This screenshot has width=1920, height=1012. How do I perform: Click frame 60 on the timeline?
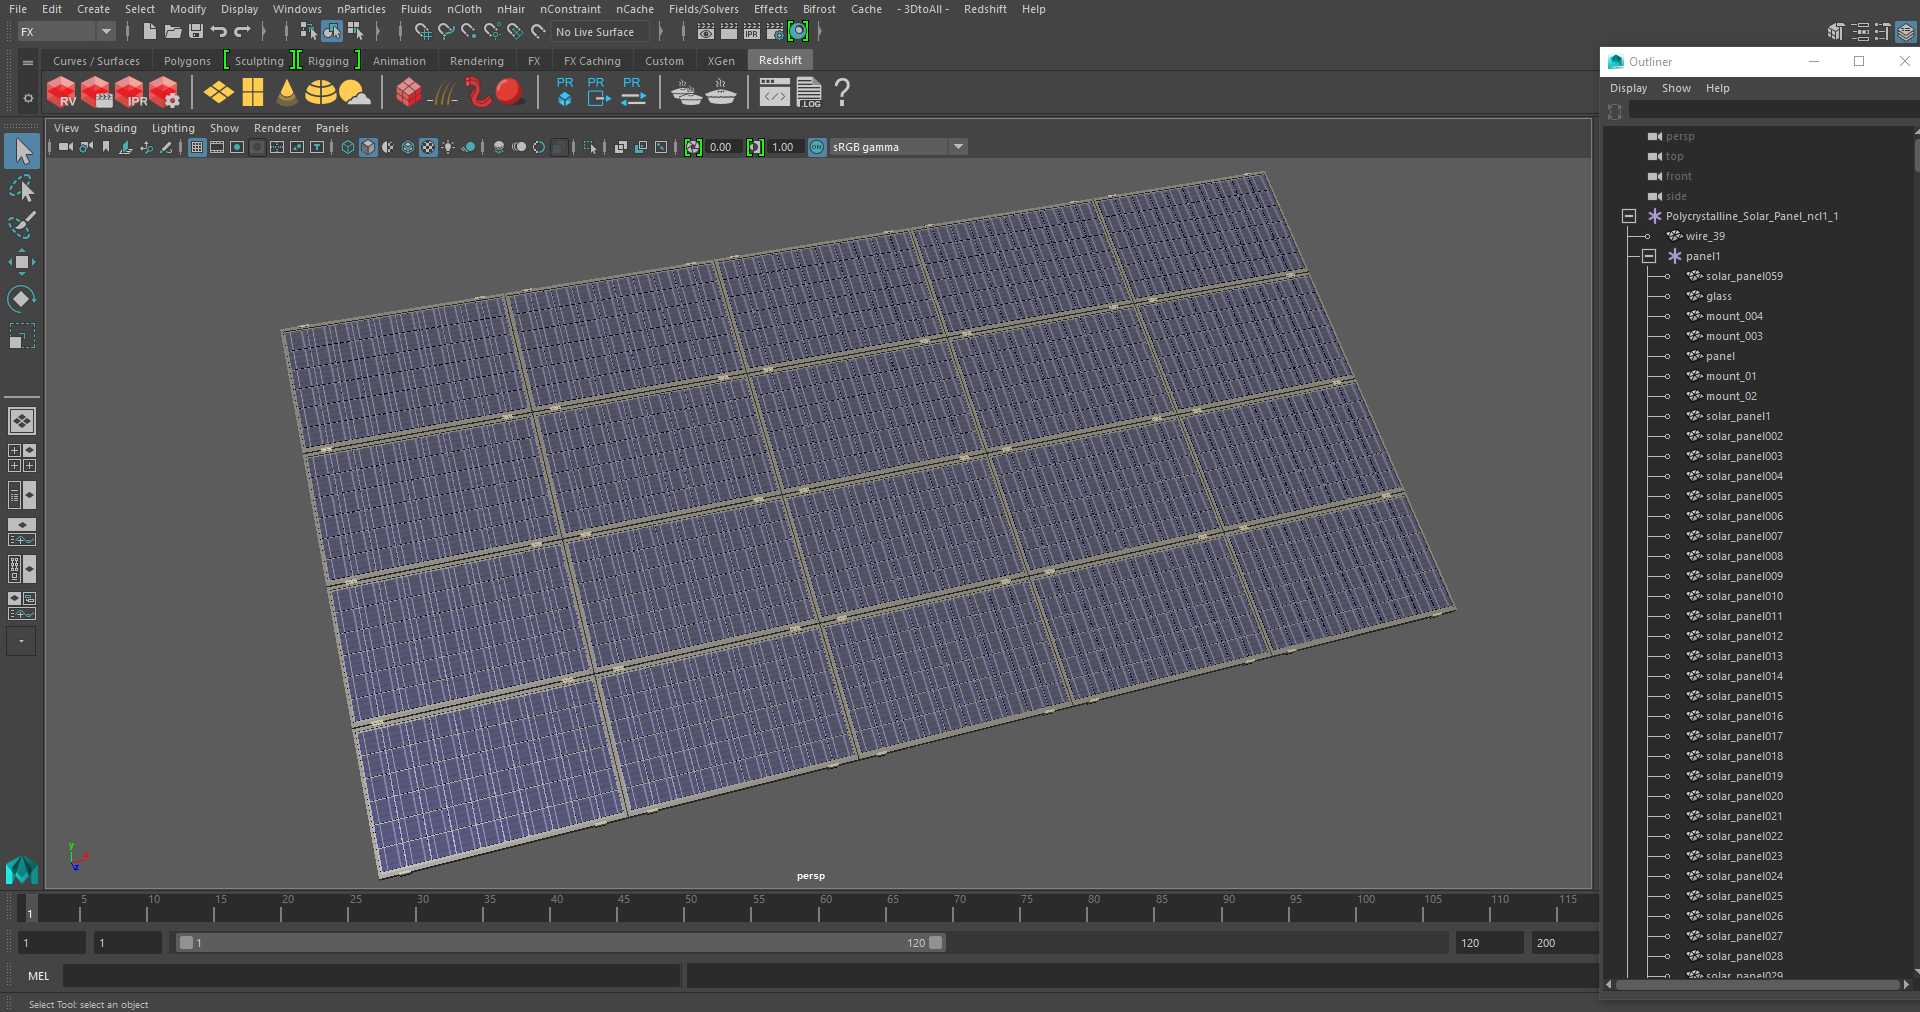click(819, 908)
